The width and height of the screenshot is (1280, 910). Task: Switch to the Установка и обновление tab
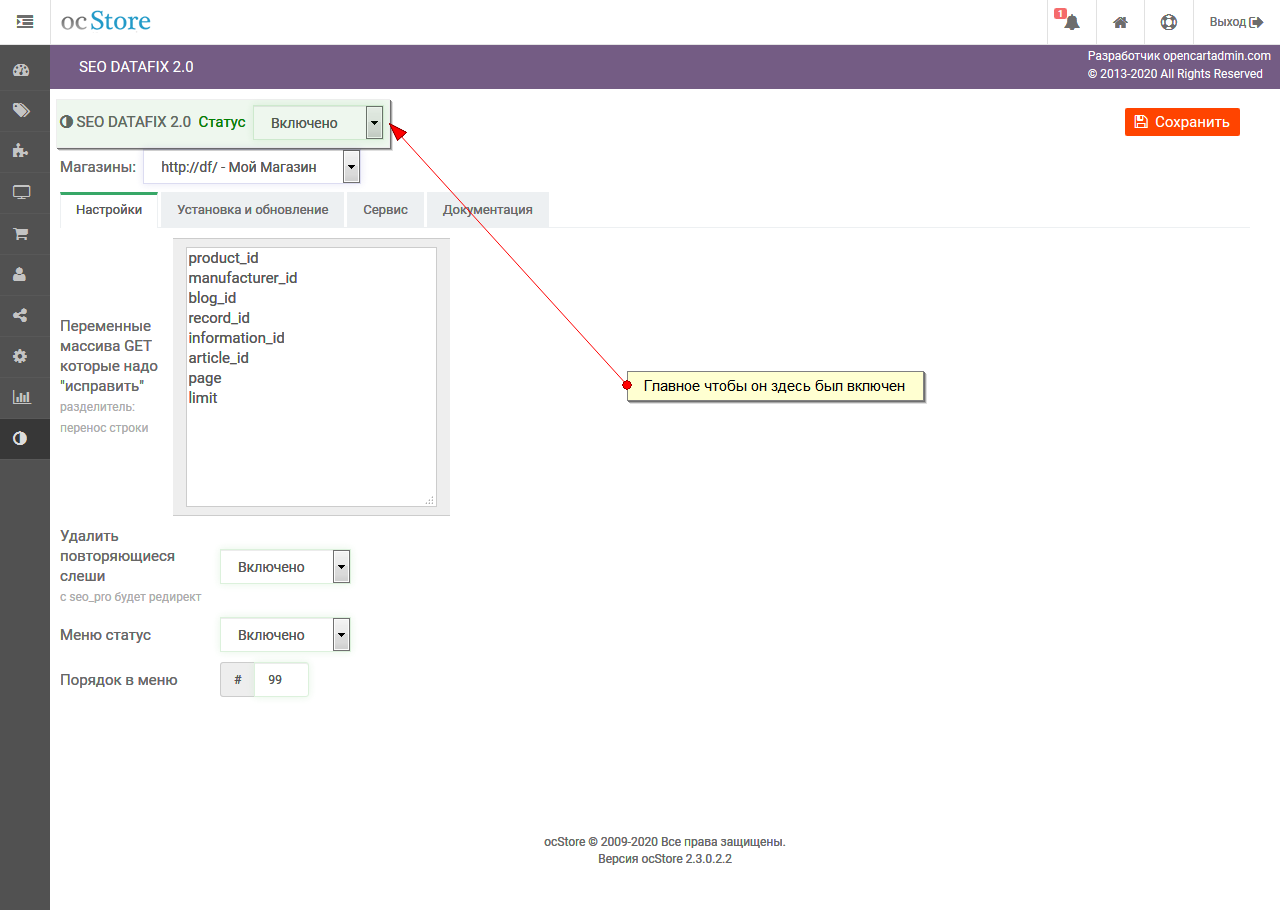(253, 210)
